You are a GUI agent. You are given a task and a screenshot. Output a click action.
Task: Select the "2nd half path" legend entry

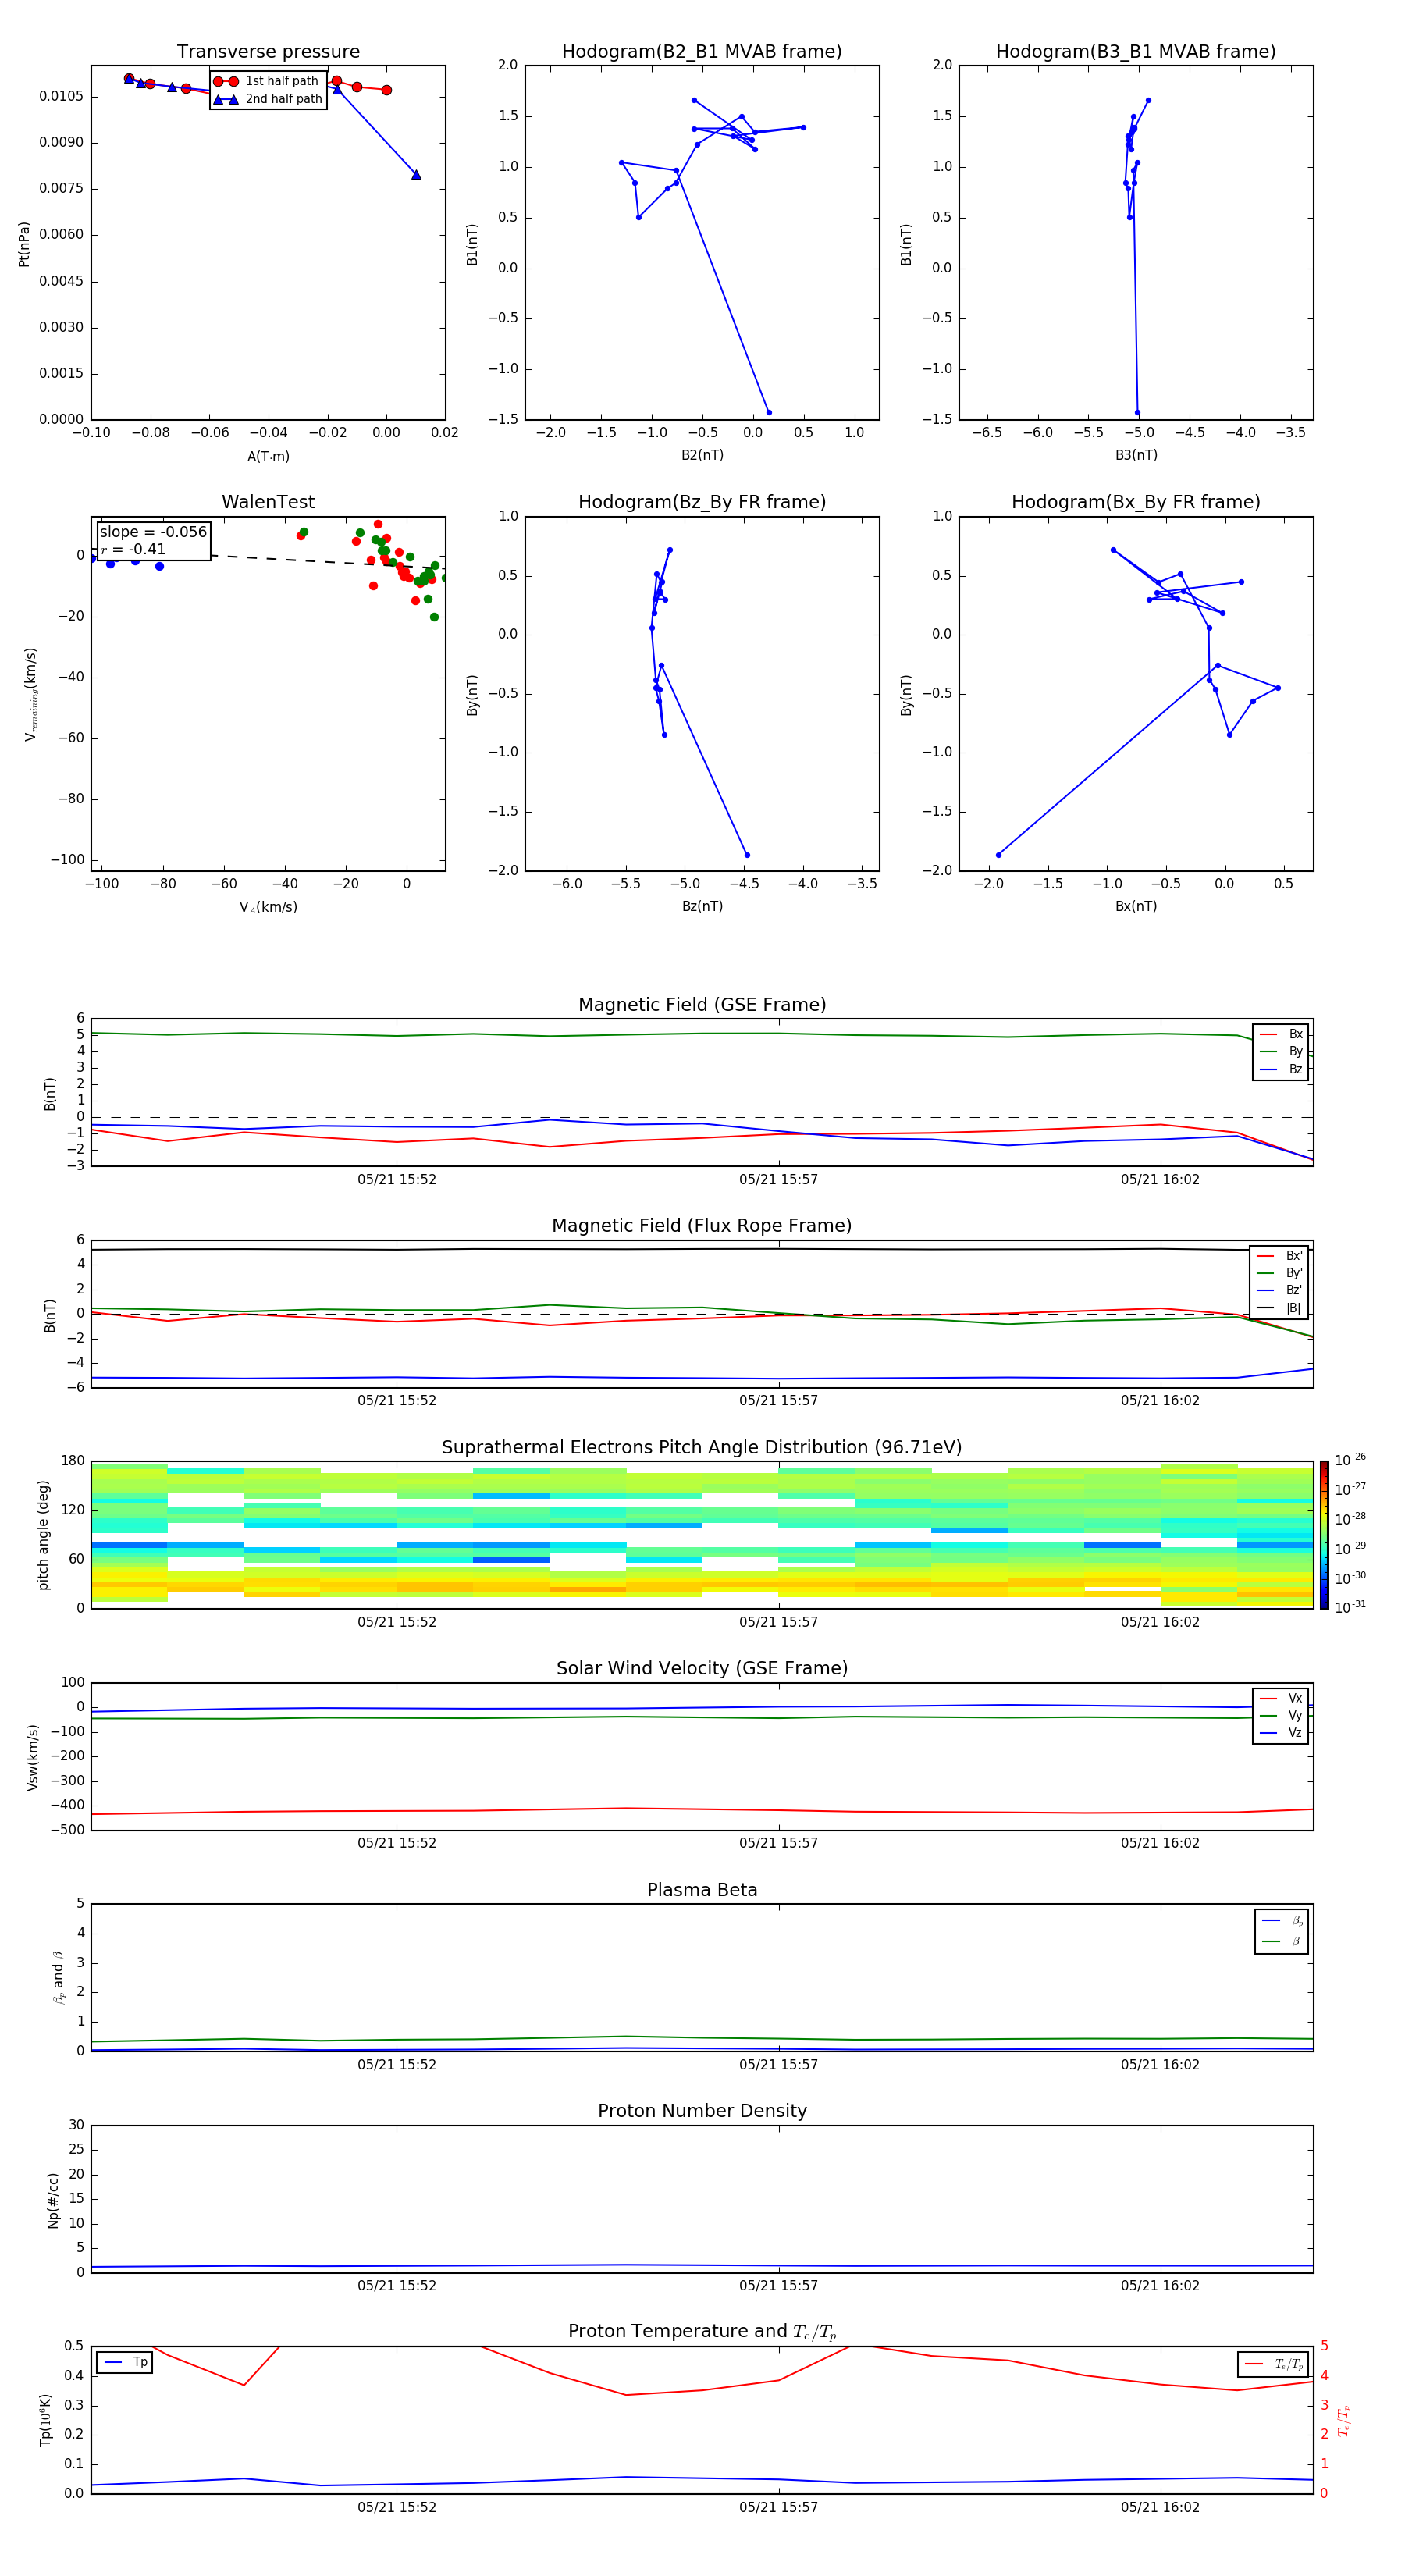(268, 99)
